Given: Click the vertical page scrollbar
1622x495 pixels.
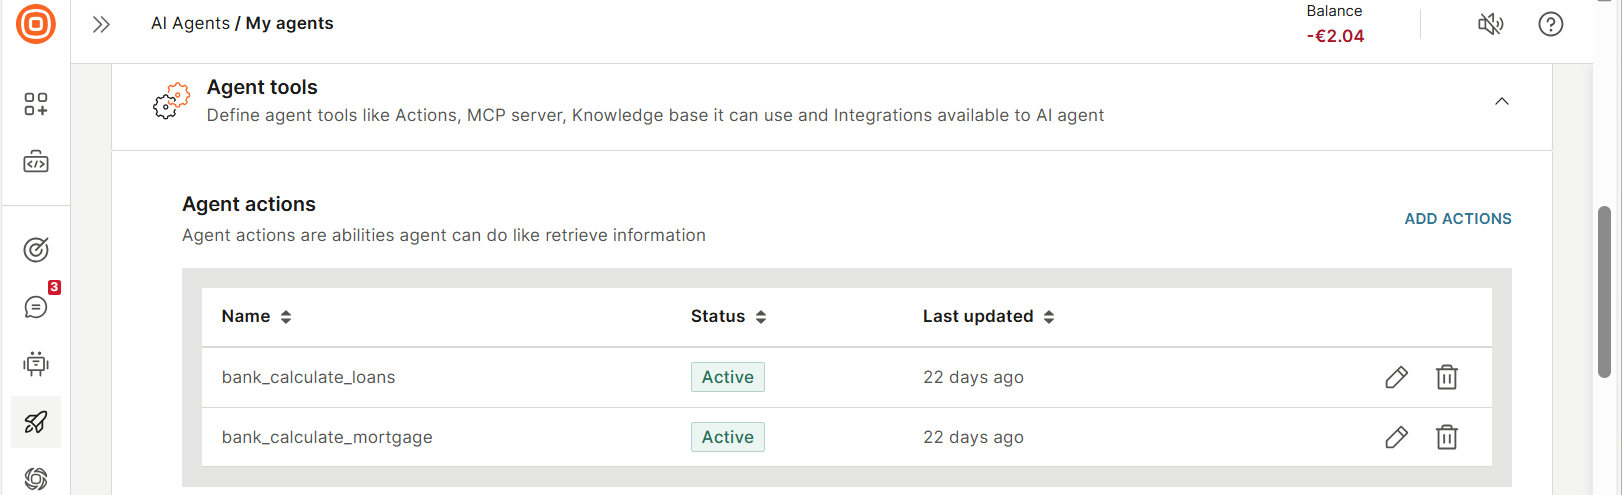Looking at the screenshot, I should click(1604, 292).
